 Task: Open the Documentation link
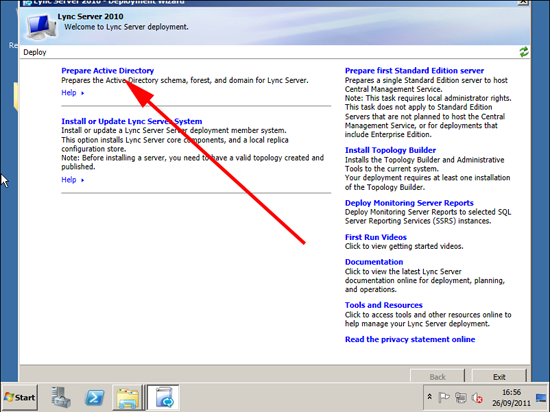click(374, 262)
